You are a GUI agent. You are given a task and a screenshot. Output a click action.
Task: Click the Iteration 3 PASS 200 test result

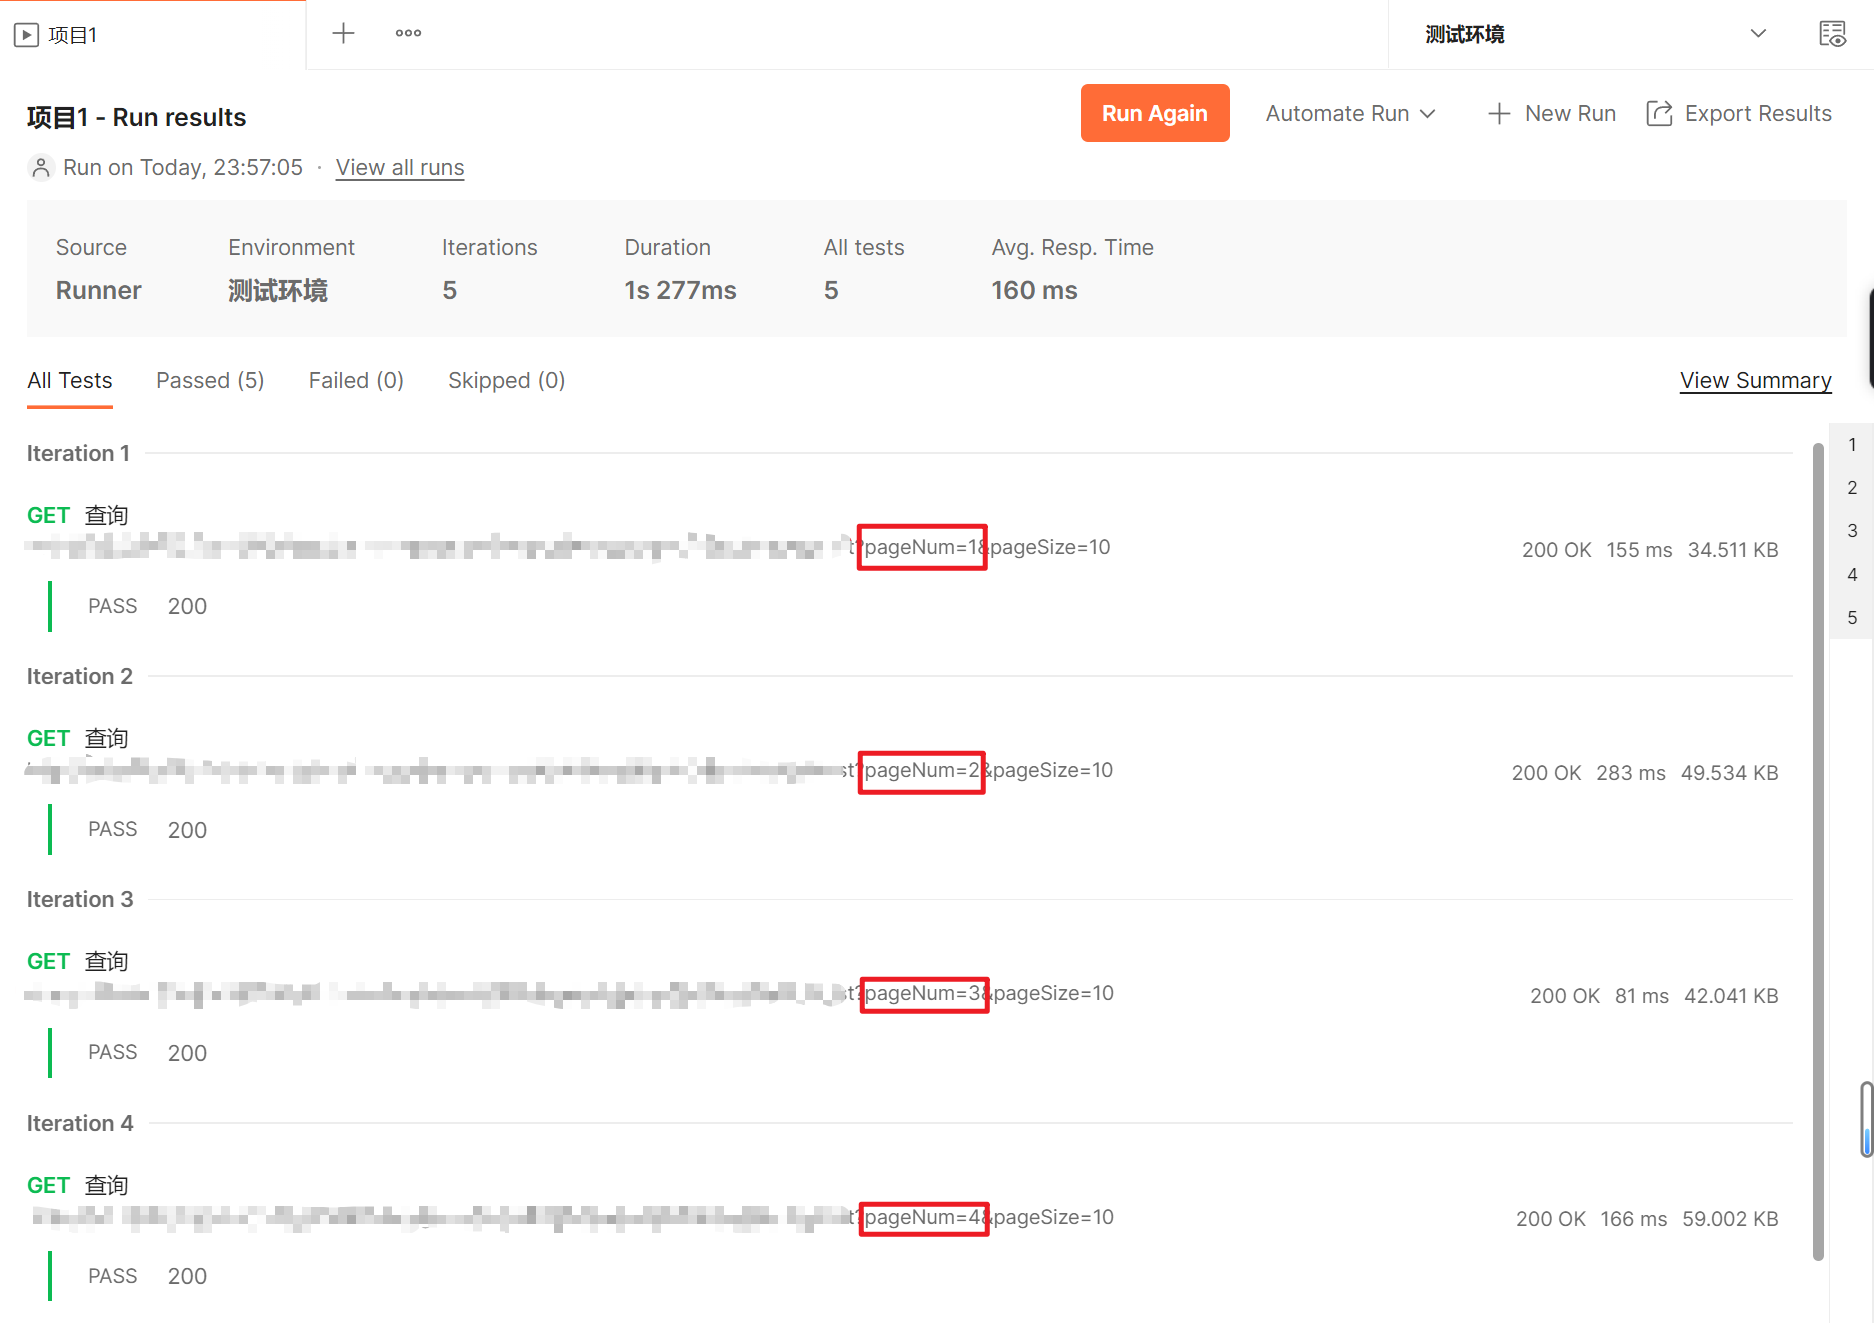tap(147, 1052)
